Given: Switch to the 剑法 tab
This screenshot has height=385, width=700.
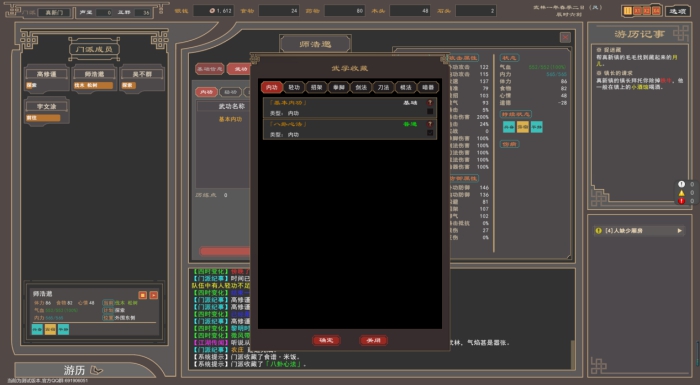Looking at the screenshot, I should [x=361, y=88].
